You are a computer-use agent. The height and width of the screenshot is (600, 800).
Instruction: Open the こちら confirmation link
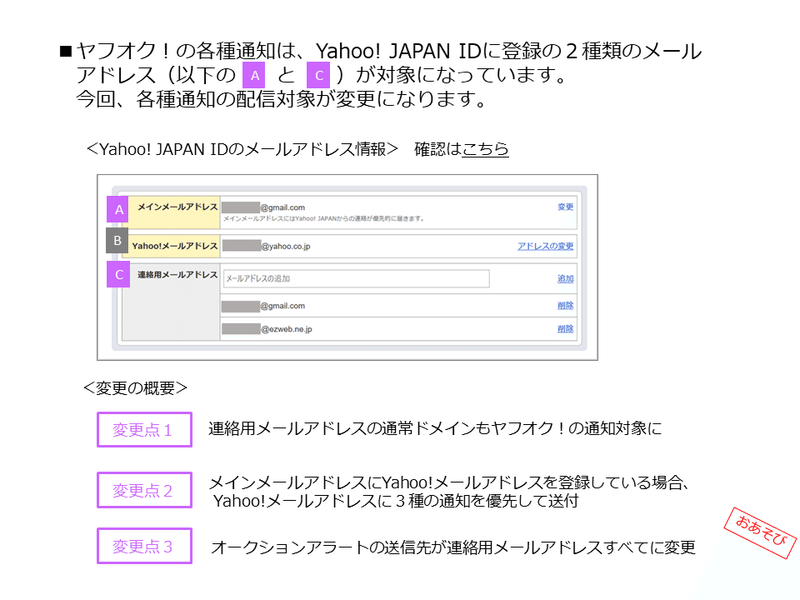(x=485, y=149)
